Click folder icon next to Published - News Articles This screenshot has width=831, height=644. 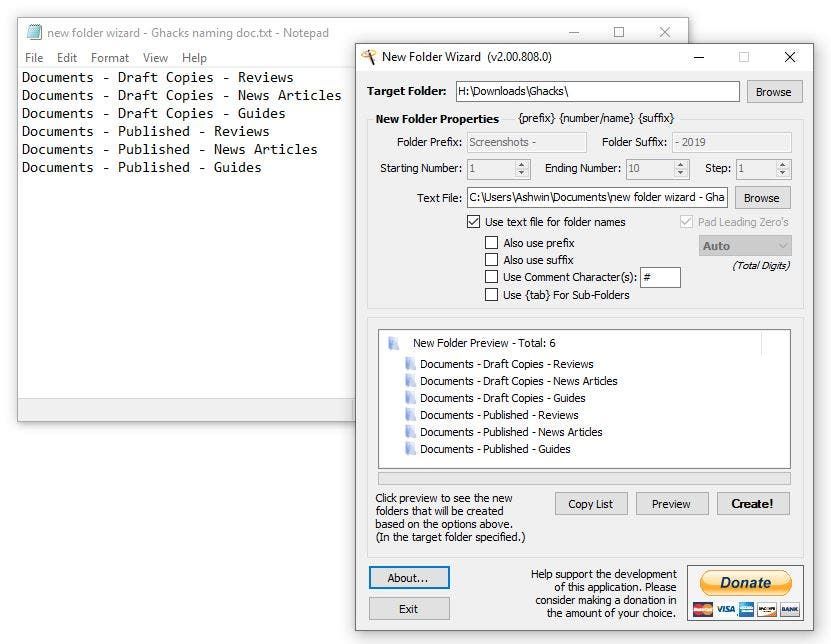(410, 431)
